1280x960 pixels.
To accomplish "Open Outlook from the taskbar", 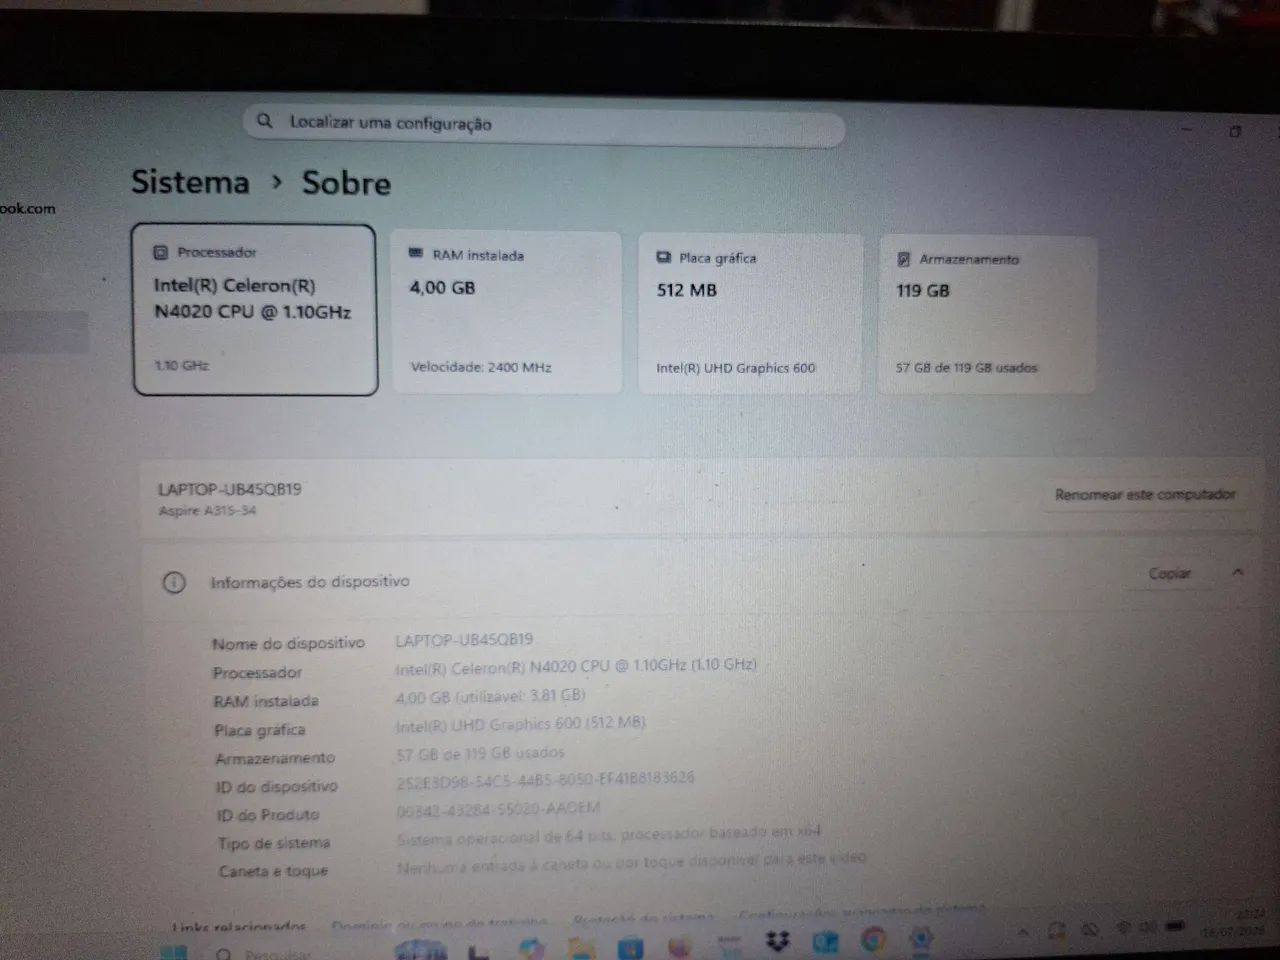I will (x=825, y=942).
